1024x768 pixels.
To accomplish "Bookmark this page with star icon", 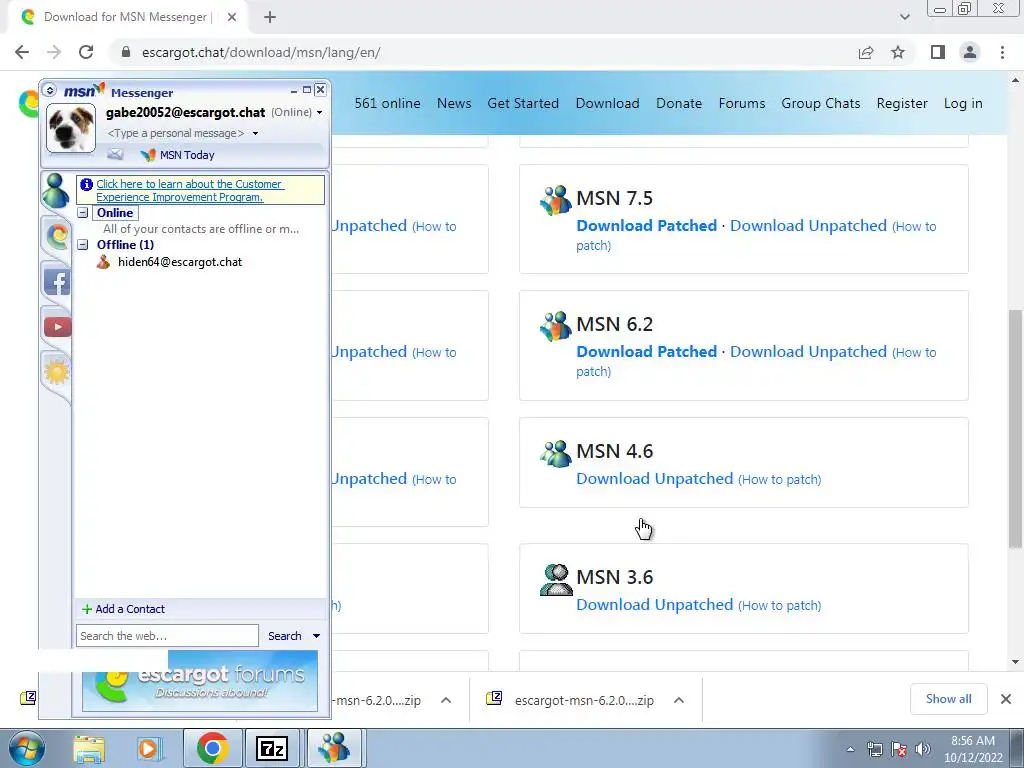I will 899,52.
